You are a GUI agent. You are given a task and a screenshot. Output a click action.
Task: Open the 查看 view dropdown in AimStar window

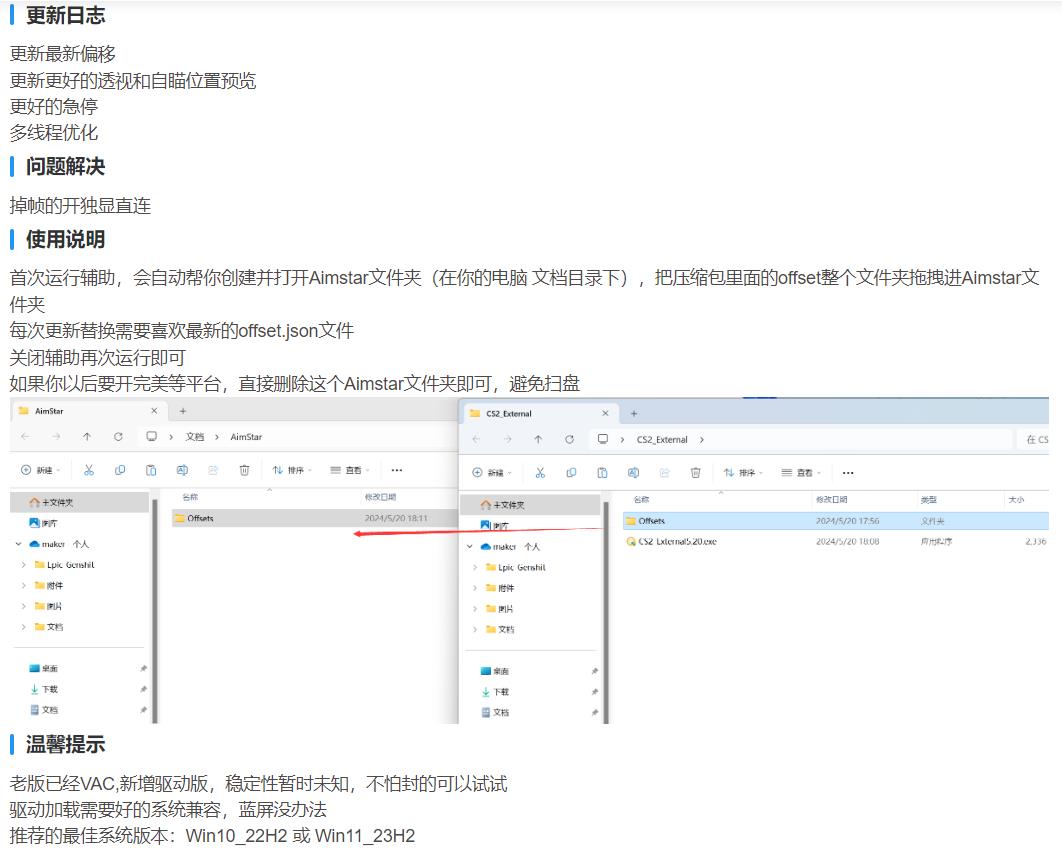coord(350,470)
